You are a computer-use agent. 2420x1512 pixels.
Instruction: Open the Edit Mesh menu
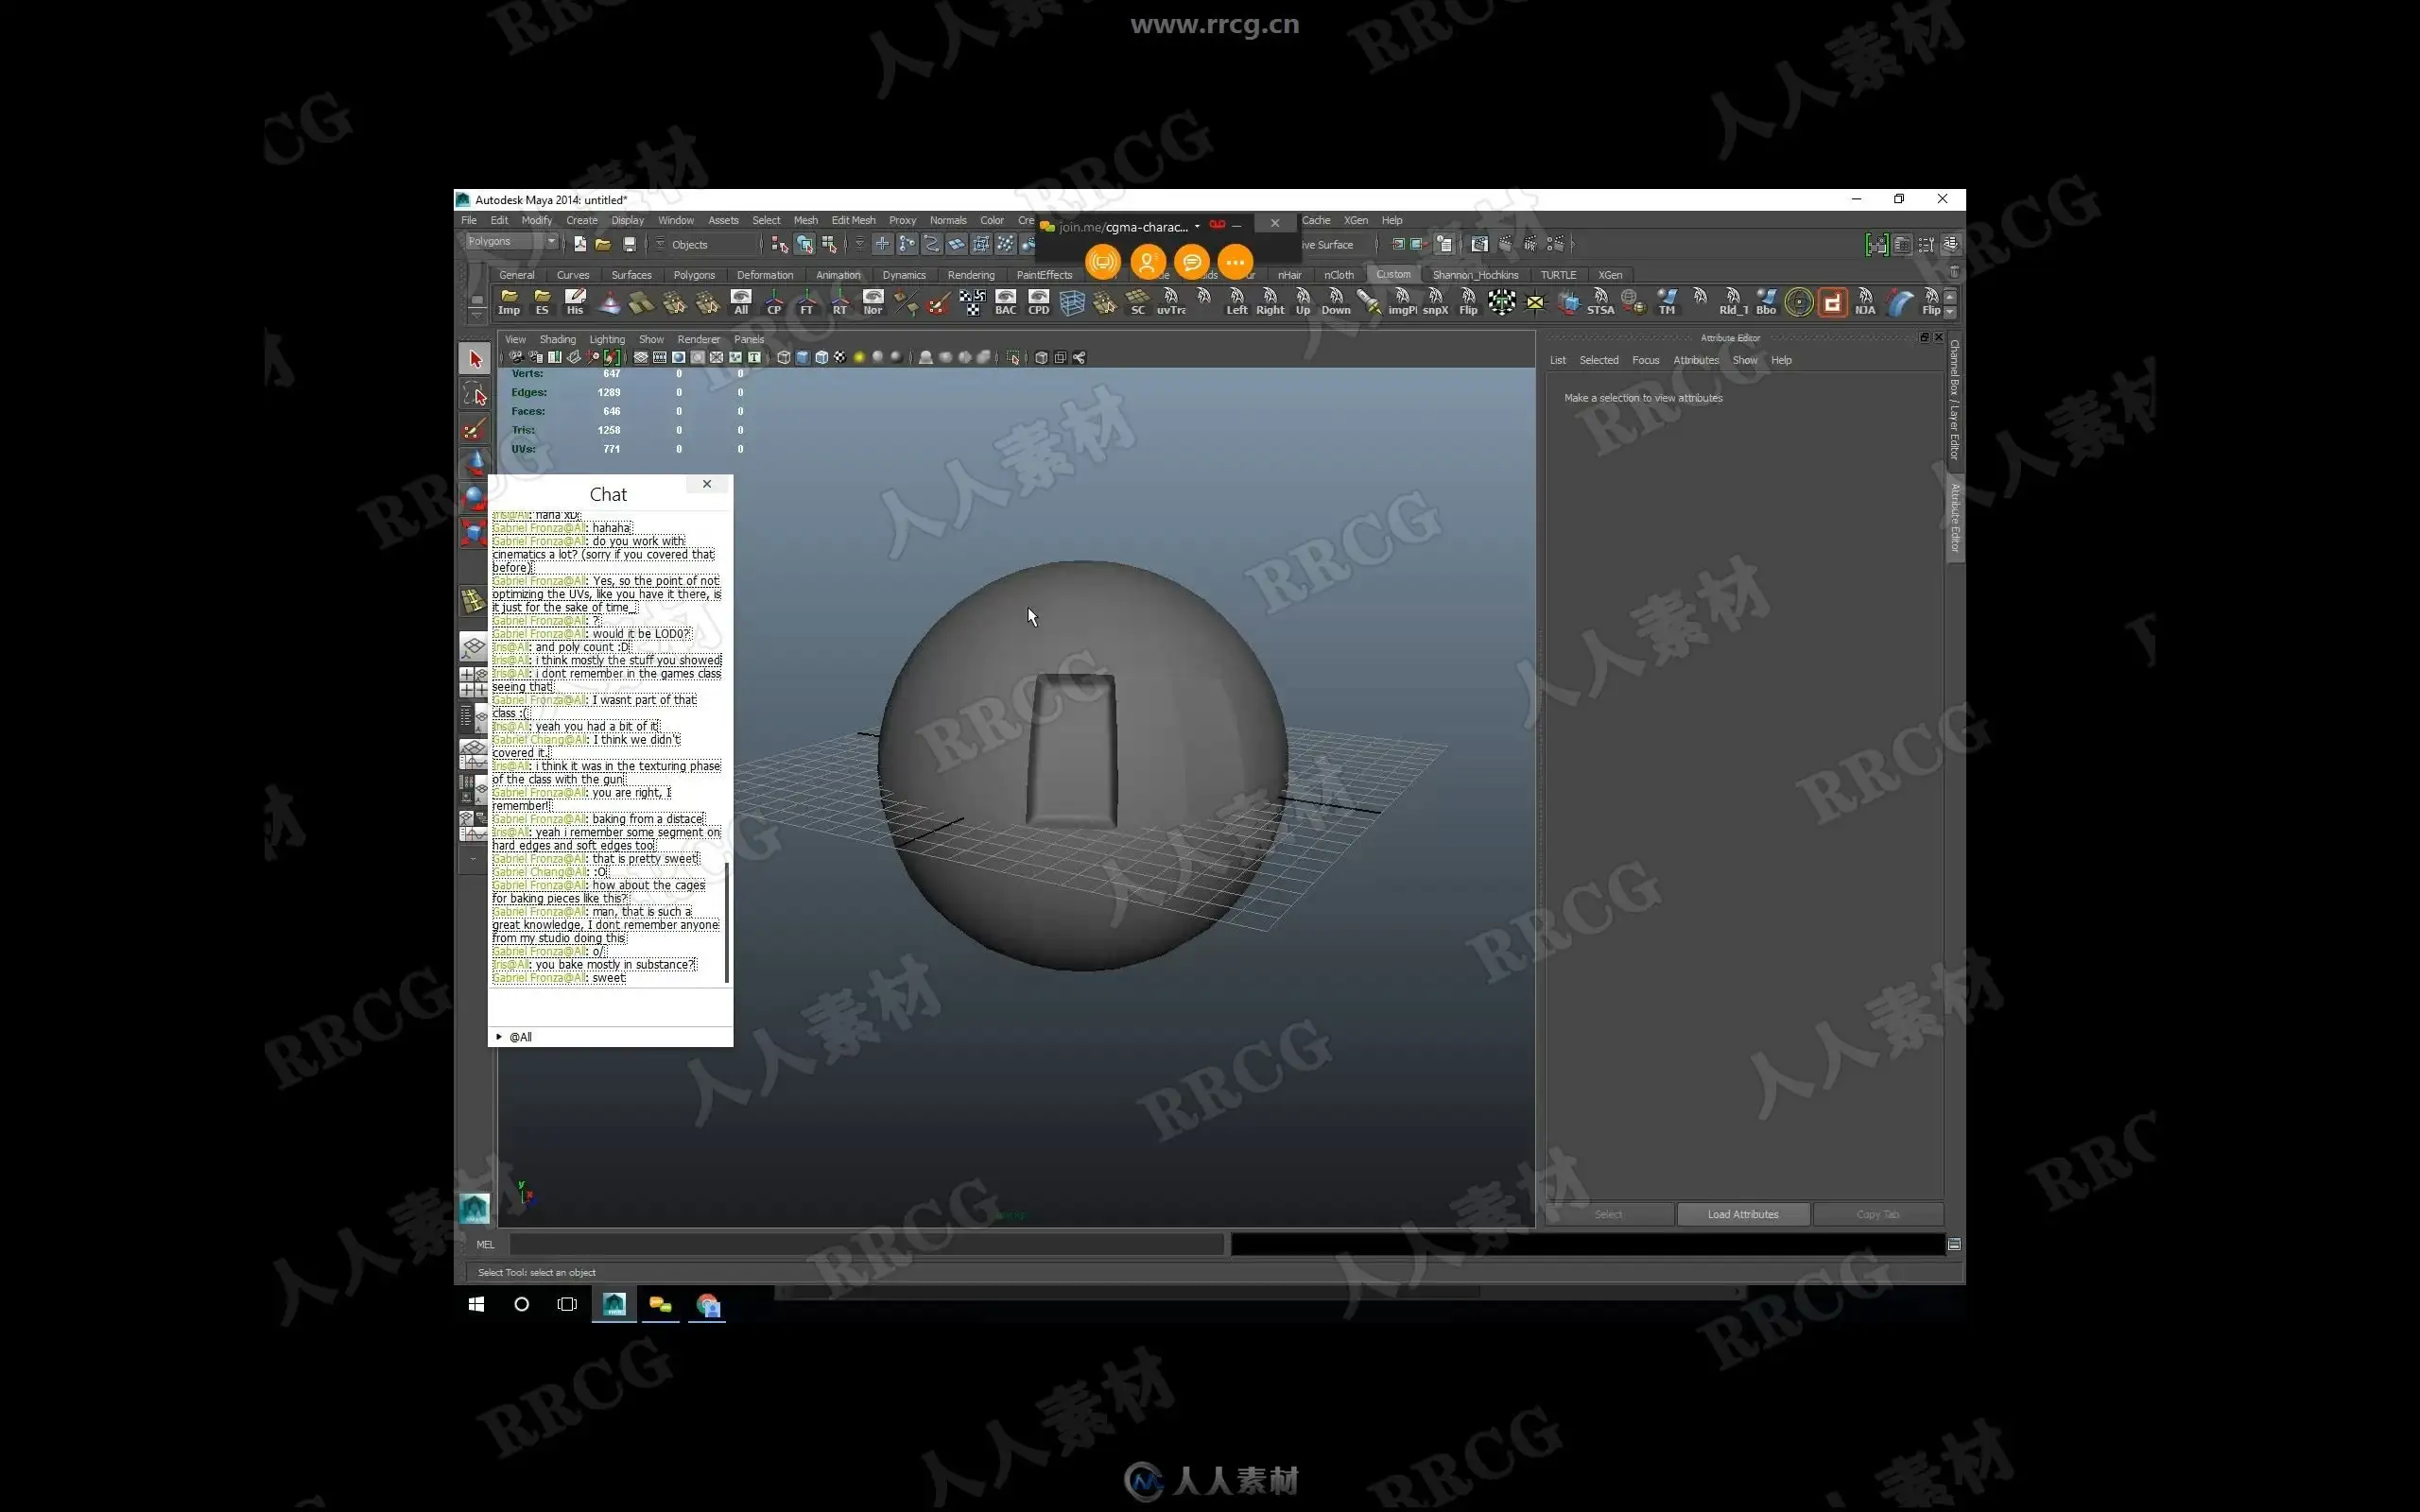(x=853, y=220)
